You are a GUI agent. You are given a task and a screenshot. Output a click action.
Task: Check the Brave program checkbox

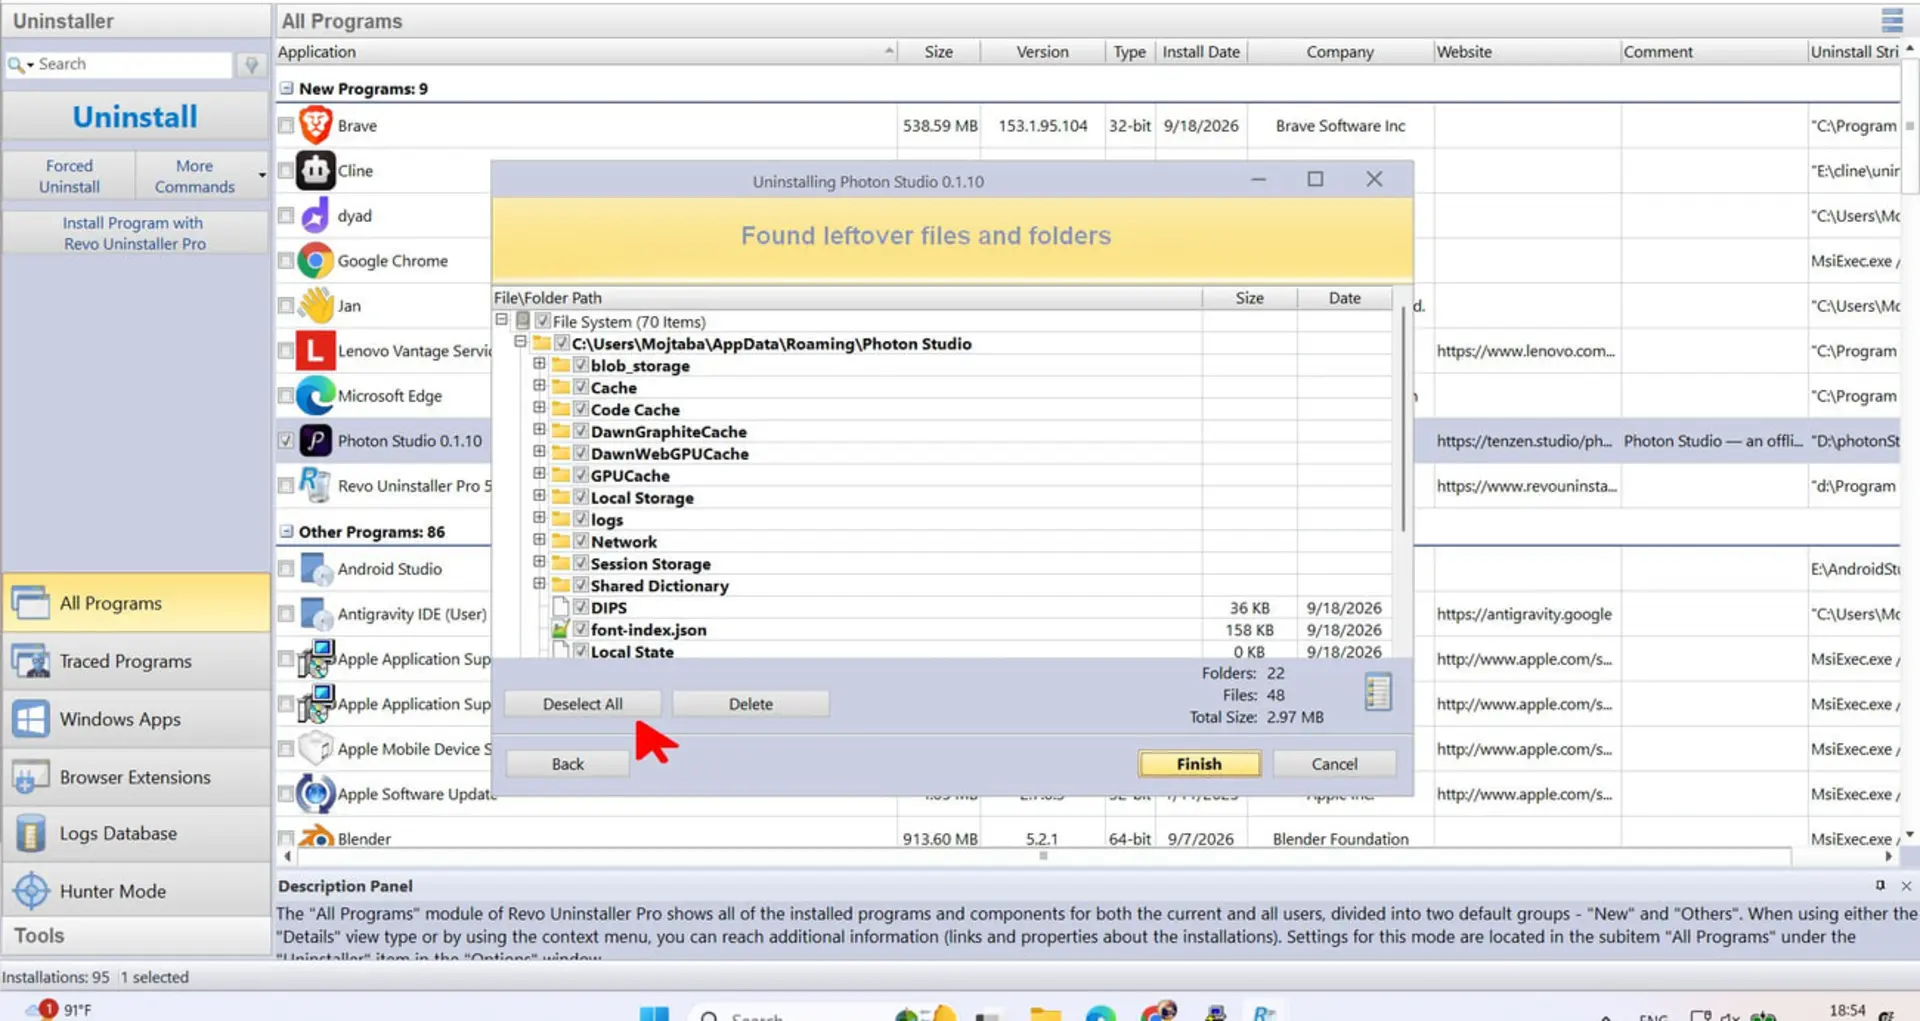286,126
